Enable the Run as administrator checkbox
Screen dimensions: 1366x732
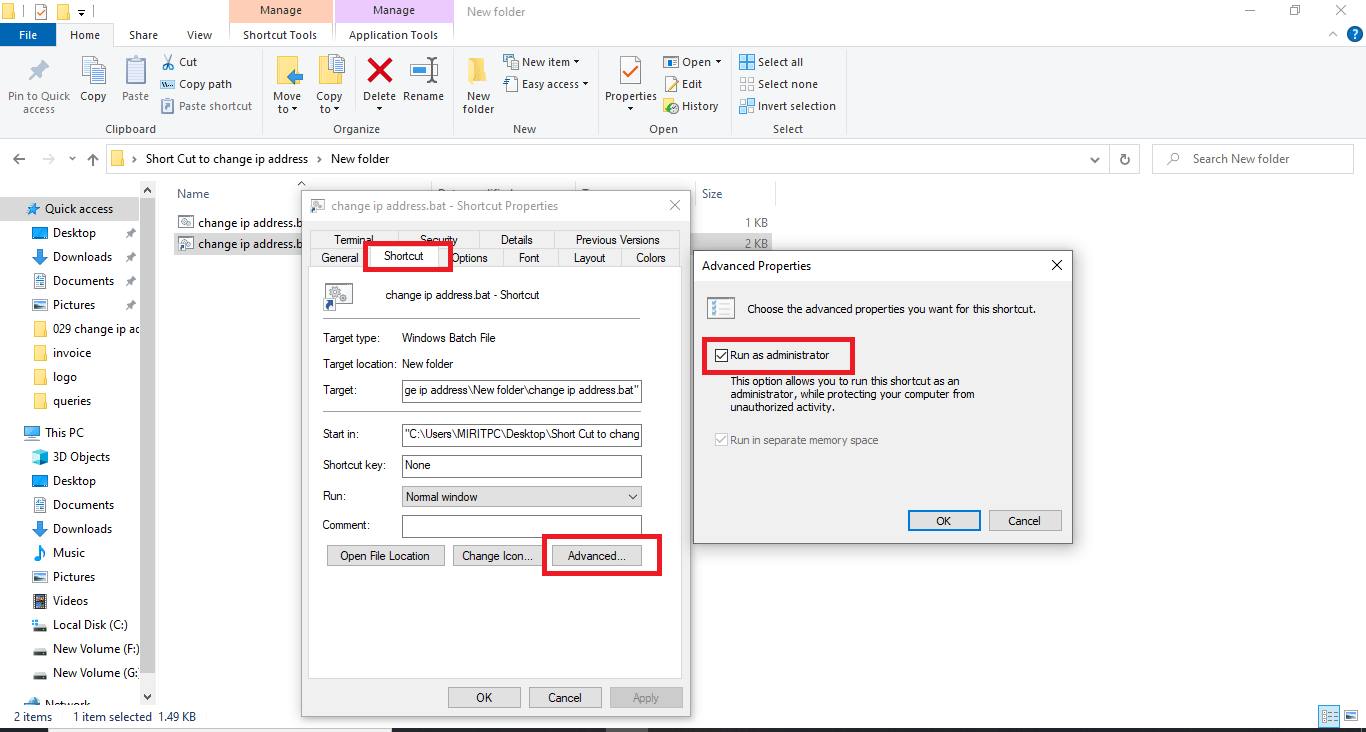(x=721, y=355)
